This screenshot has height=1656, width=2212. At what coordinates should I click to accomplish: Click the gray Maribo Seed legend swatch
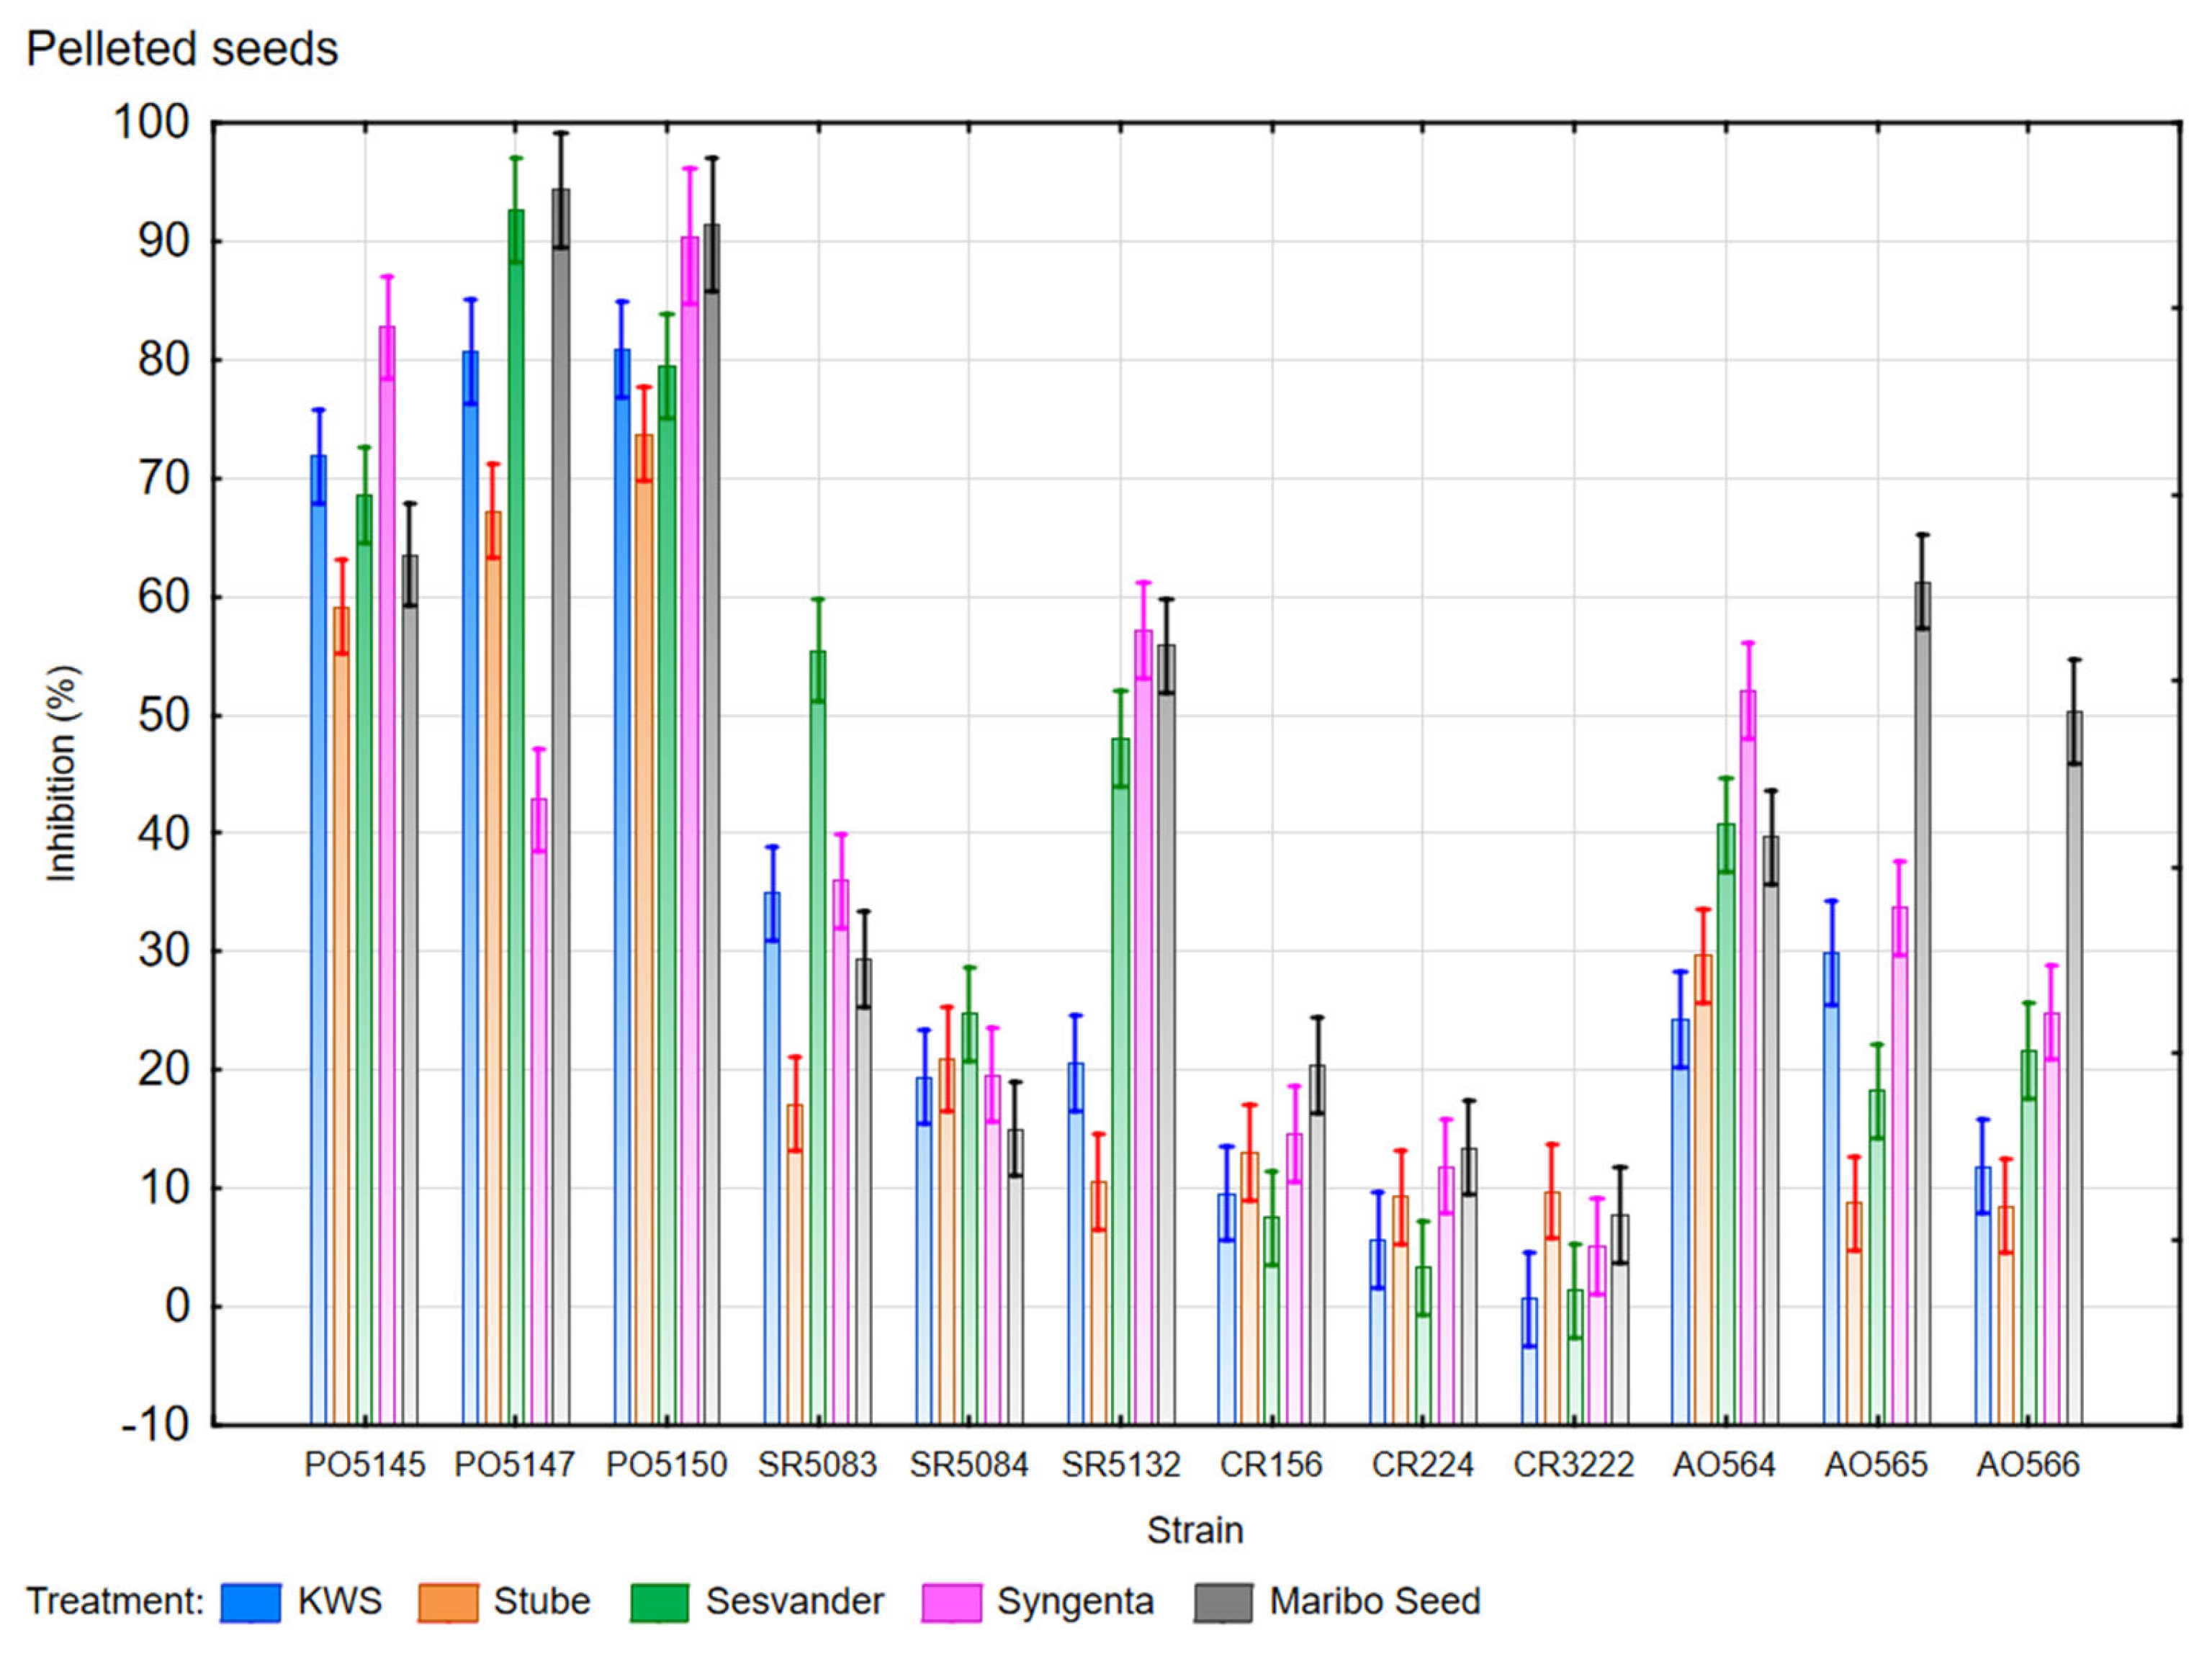[x=1222, y=1602]
